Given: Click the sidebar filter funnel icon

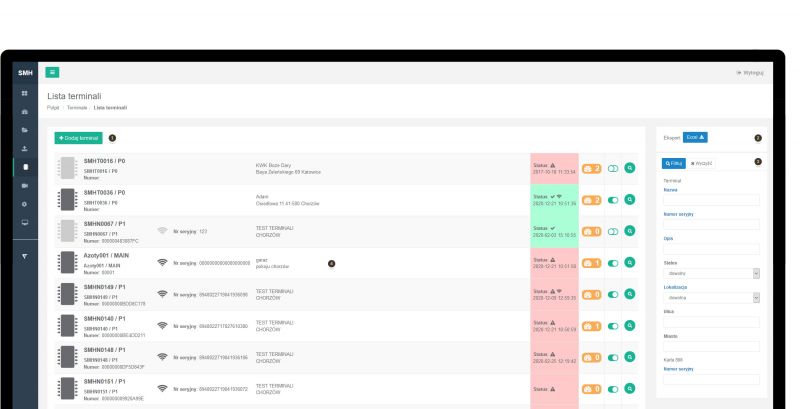Looking at the screenshot, I should [25, 255].
